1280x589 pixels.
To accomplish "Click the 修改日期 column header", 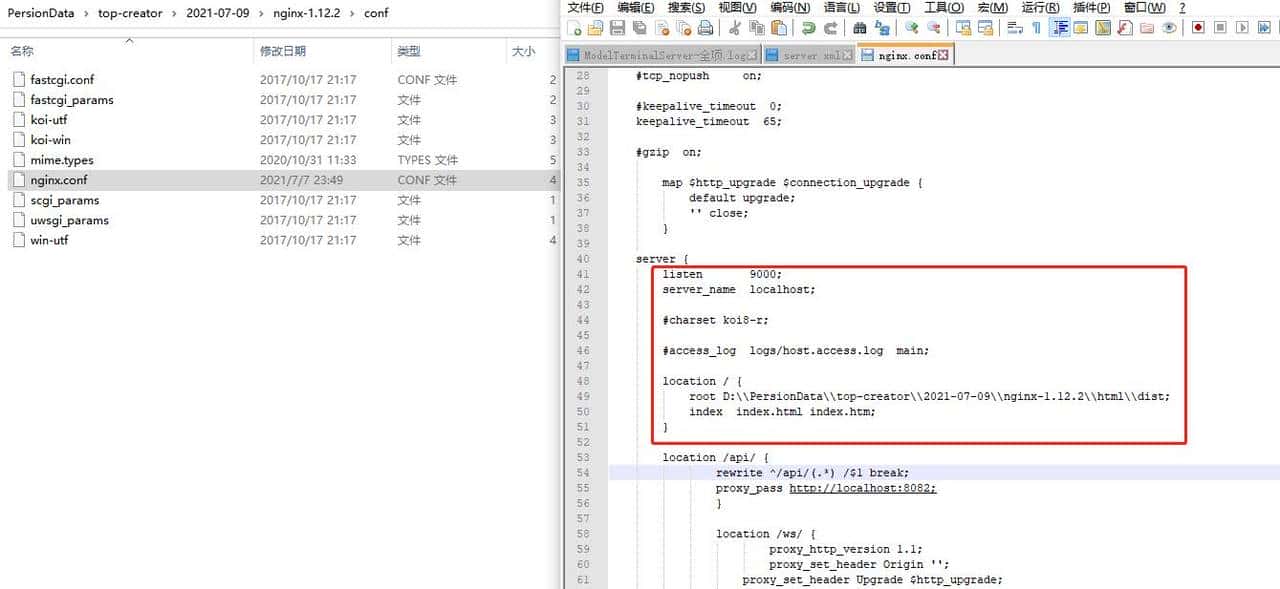I will [283, 51].
